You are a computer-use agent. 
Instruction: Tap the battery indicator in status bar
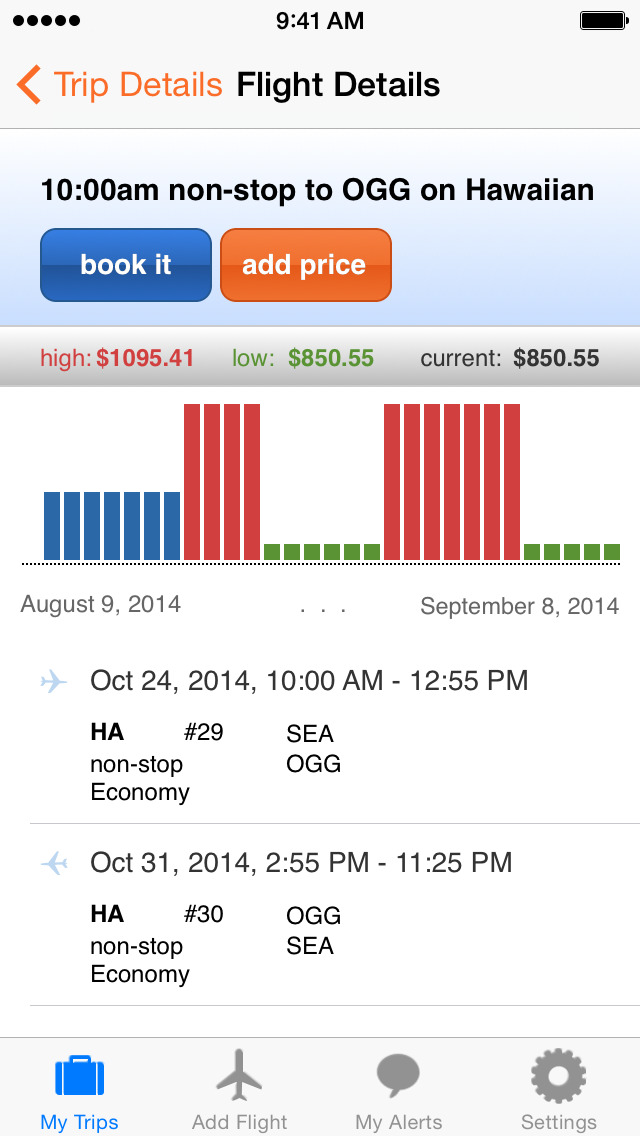point(603,20)
